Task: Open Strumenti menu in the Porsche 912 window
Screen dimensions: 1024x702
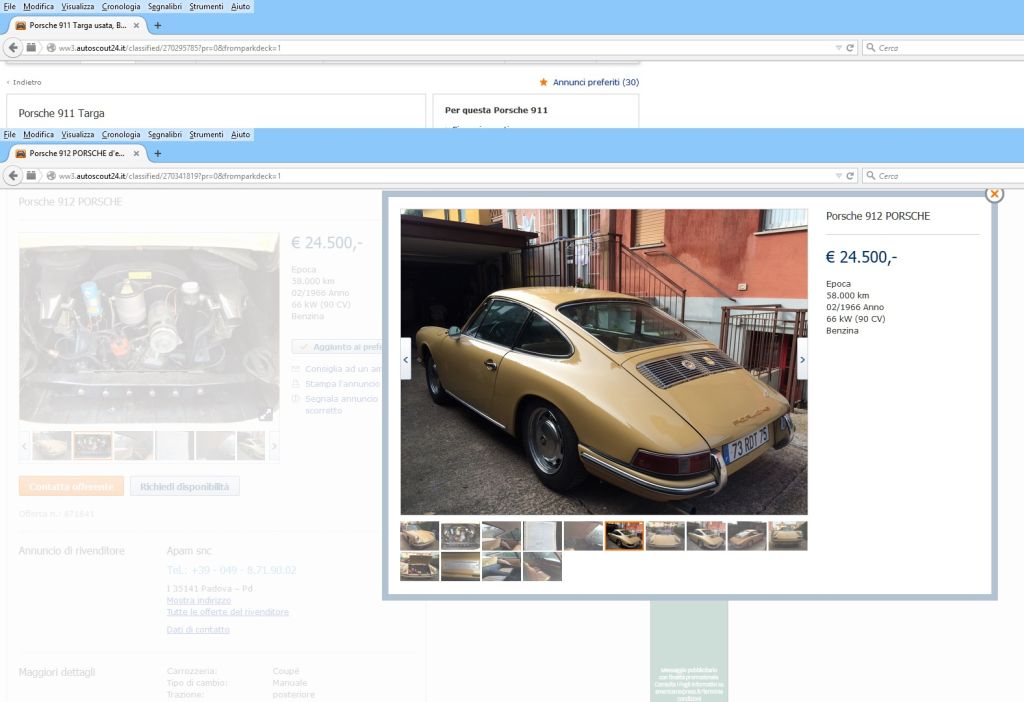Action: [x=206, y=135]
